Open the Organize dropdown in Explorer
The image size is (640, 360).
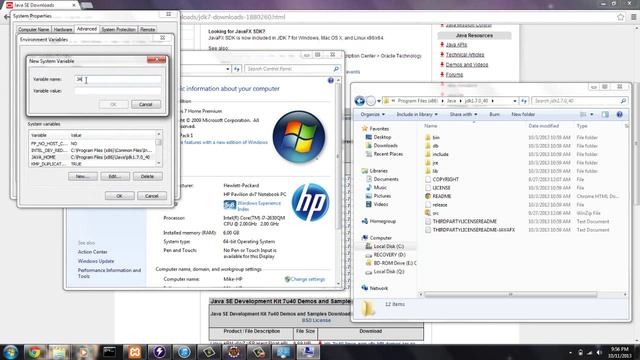tap(372, 115)
